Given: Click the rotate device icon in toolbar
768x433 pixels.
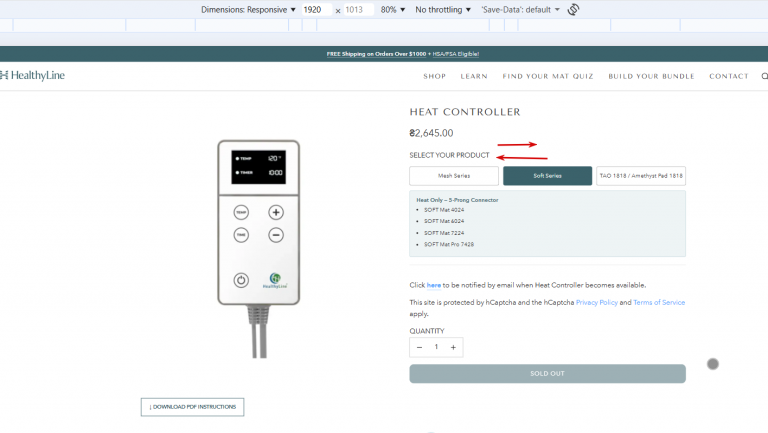Looking at the screenshot, I should (574, 9).
